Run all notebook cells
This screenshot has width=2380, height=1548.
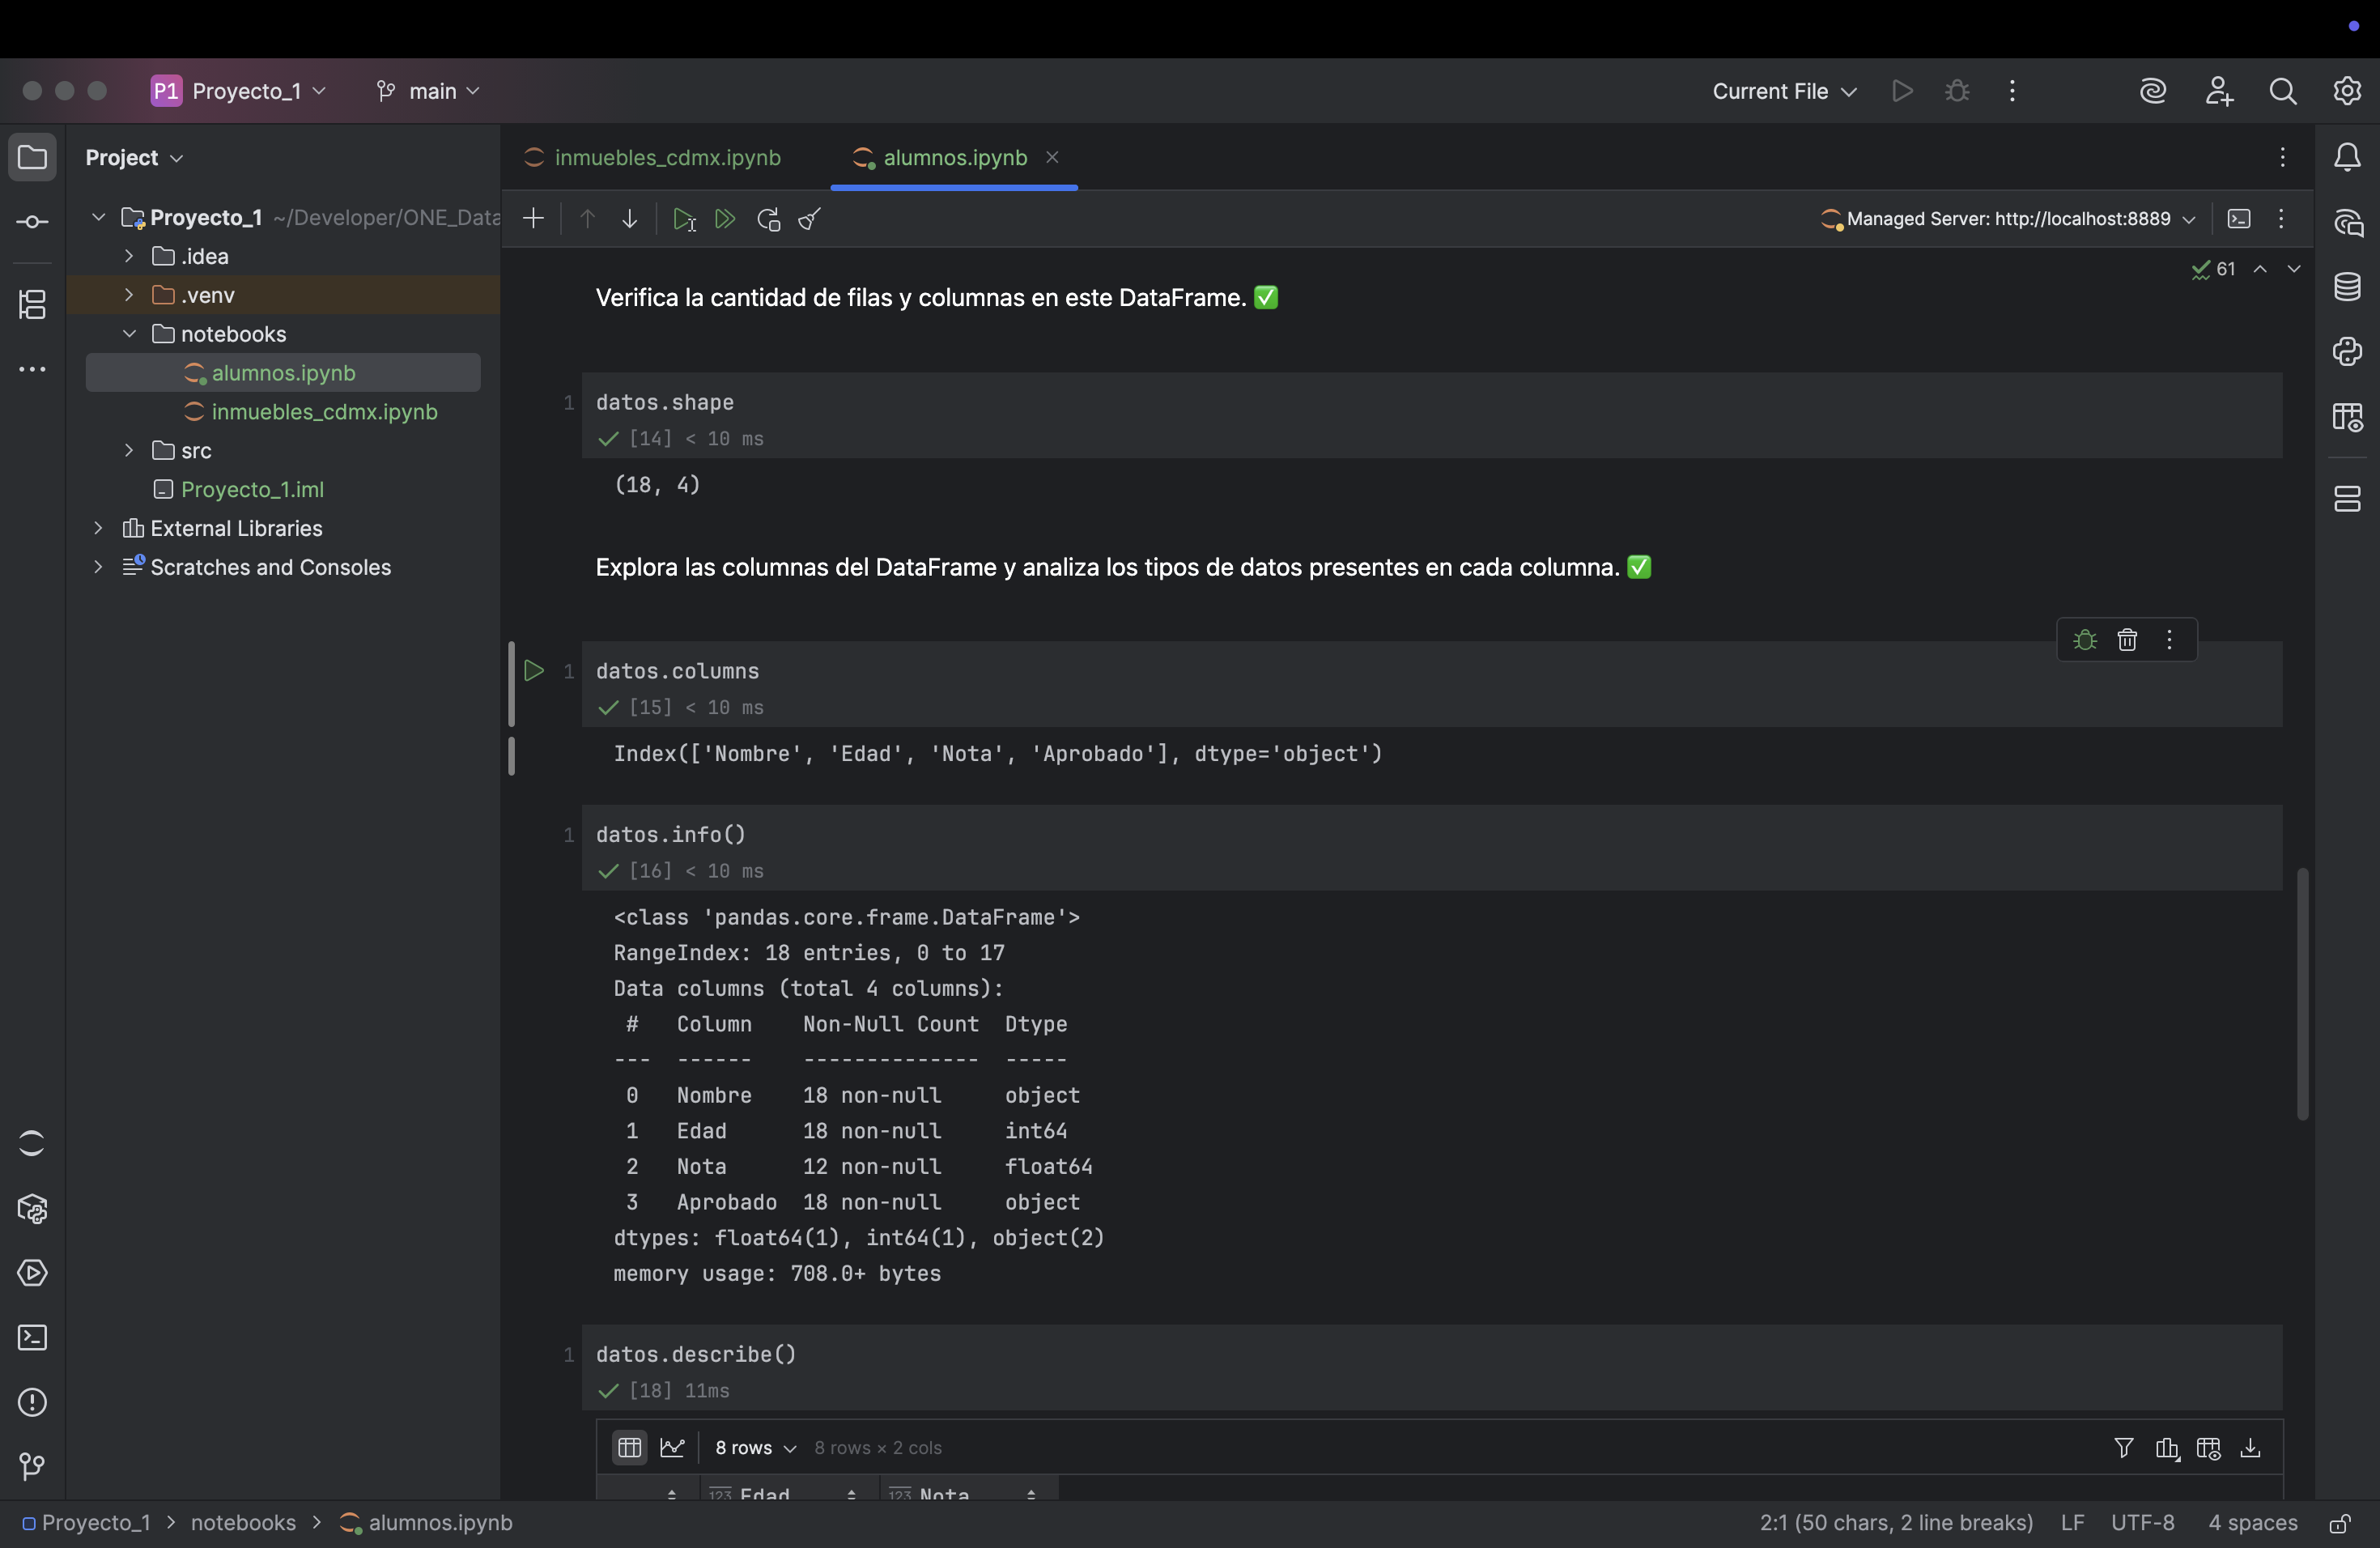pos(726,219)
